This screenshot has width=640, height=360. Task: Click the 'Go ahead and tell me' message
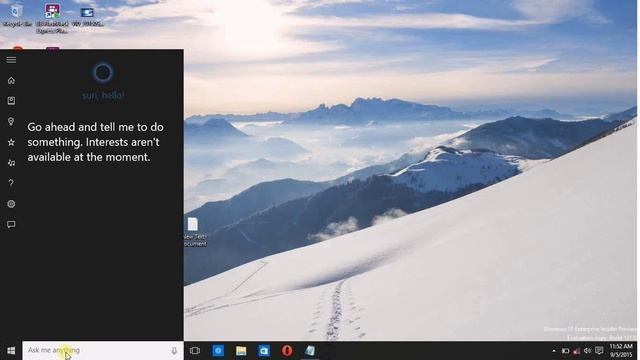[96, 142]
